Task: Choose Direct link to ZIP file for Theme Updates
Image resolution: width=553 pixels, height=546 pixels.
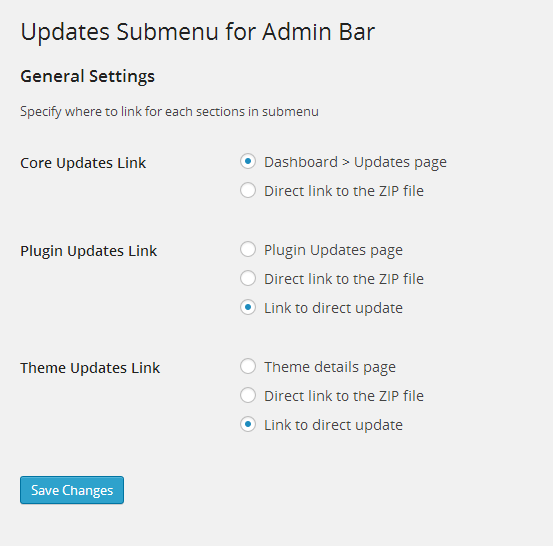Action: (x=248, y=395)
